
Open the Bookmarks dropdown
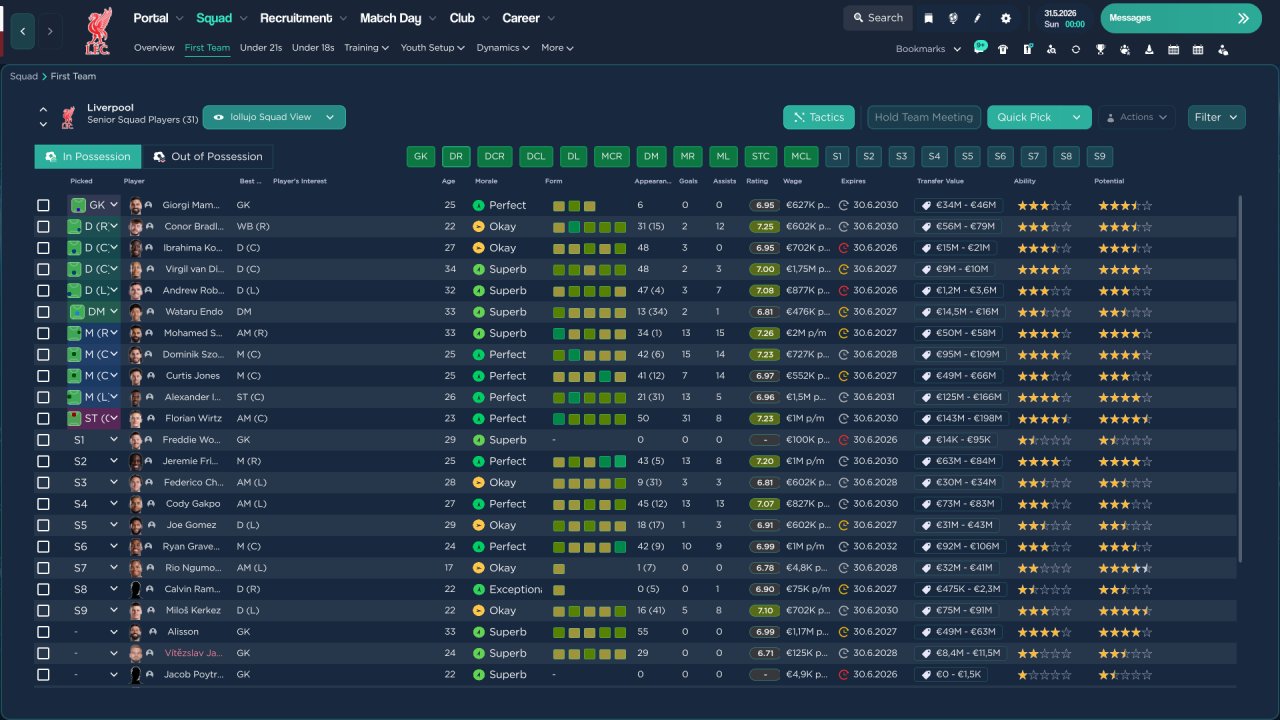[928, 49]
